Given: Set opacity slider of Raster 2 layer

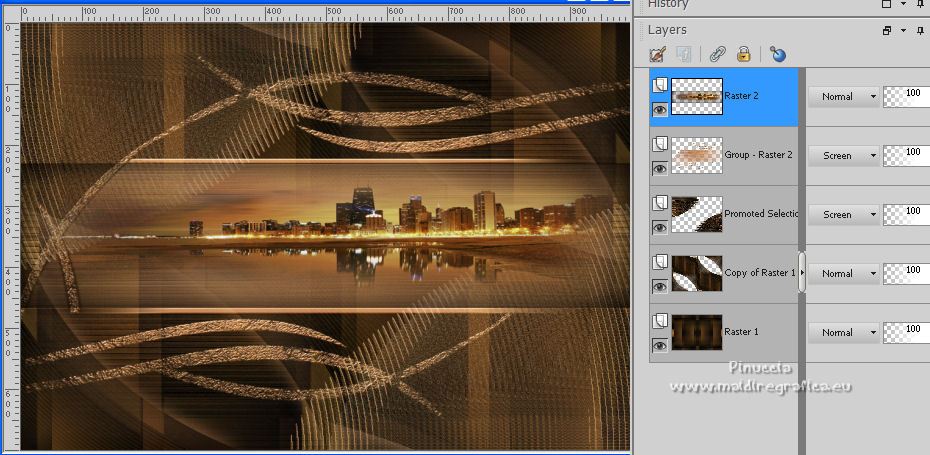Looking at the screenshot, I should pyautogui.click(x=906, y=97).
